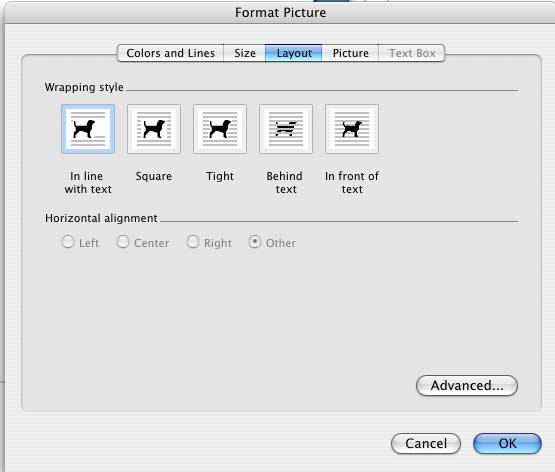The height and width of the screenshot is (472, 555).
Task: Click the Layout tab
Action: [x=294, y=53]
